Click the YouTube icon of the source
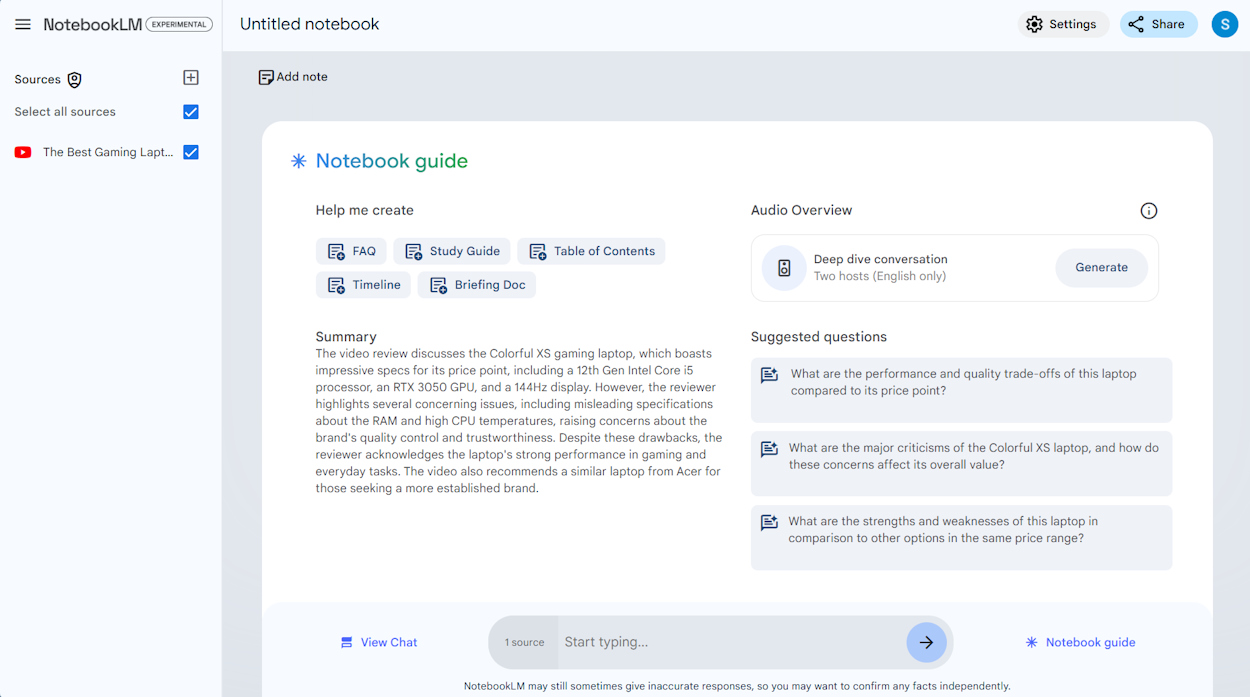 23,152
